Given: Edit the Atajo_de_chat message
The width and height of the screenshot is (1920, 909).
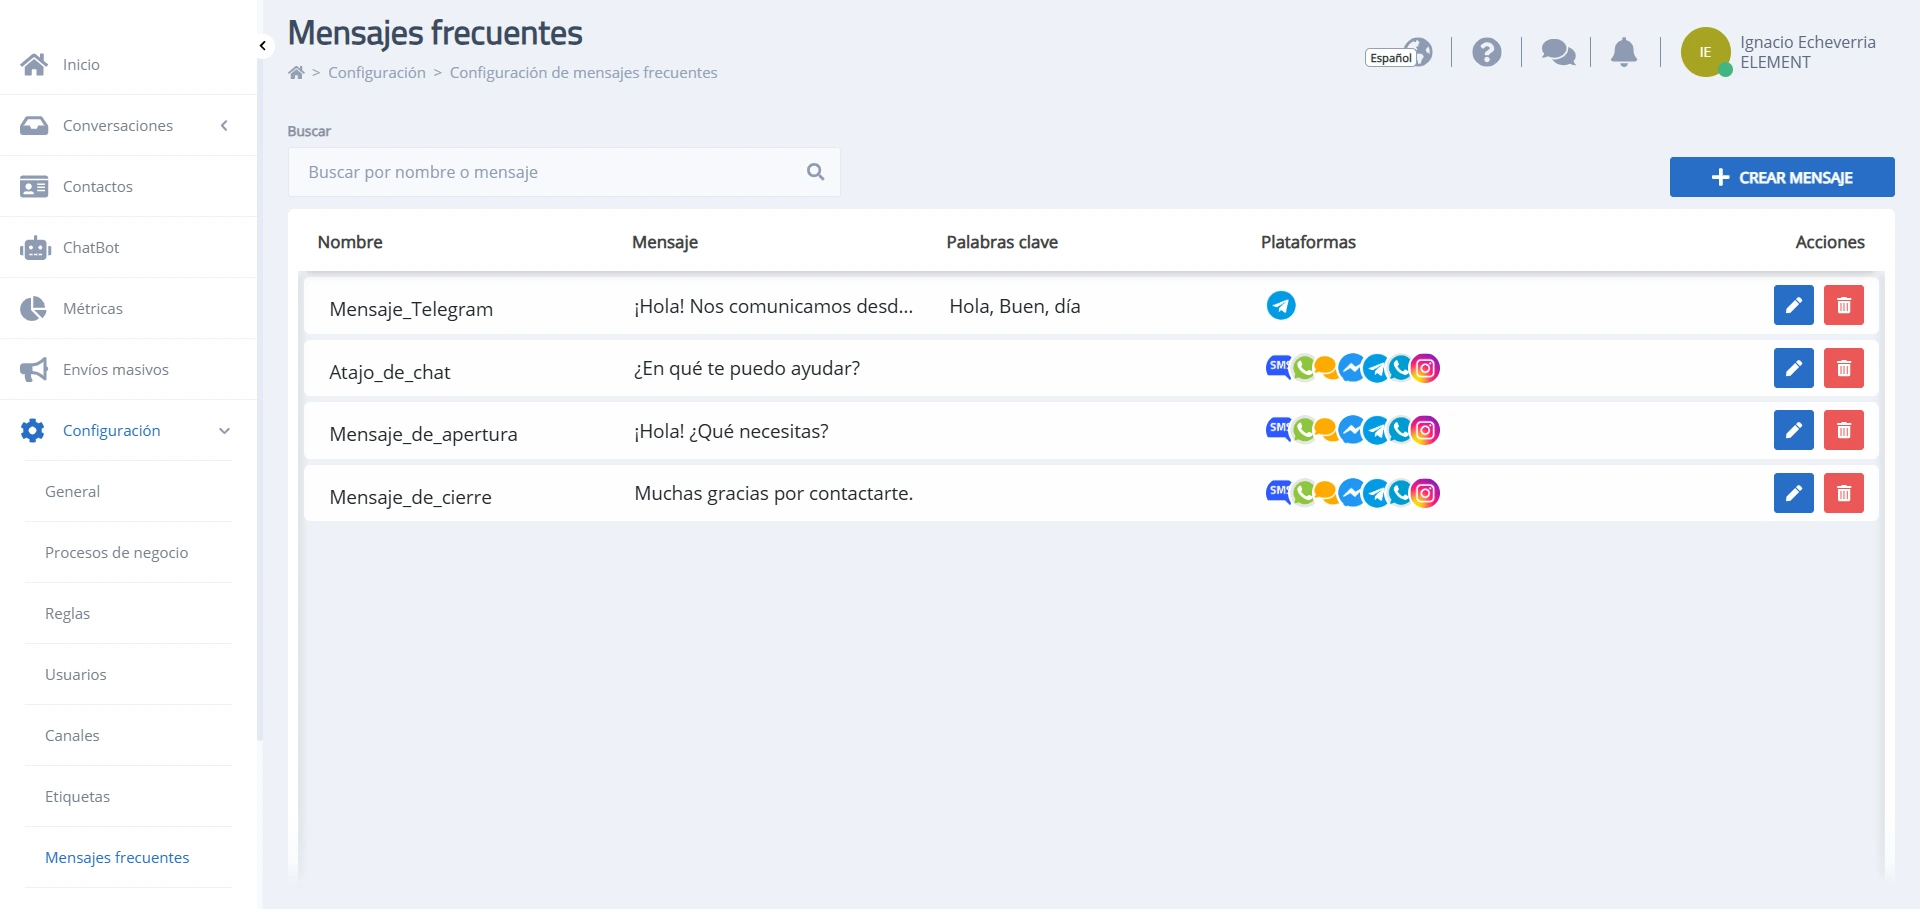Looking at the screenshot, I should click(1793, 368).
